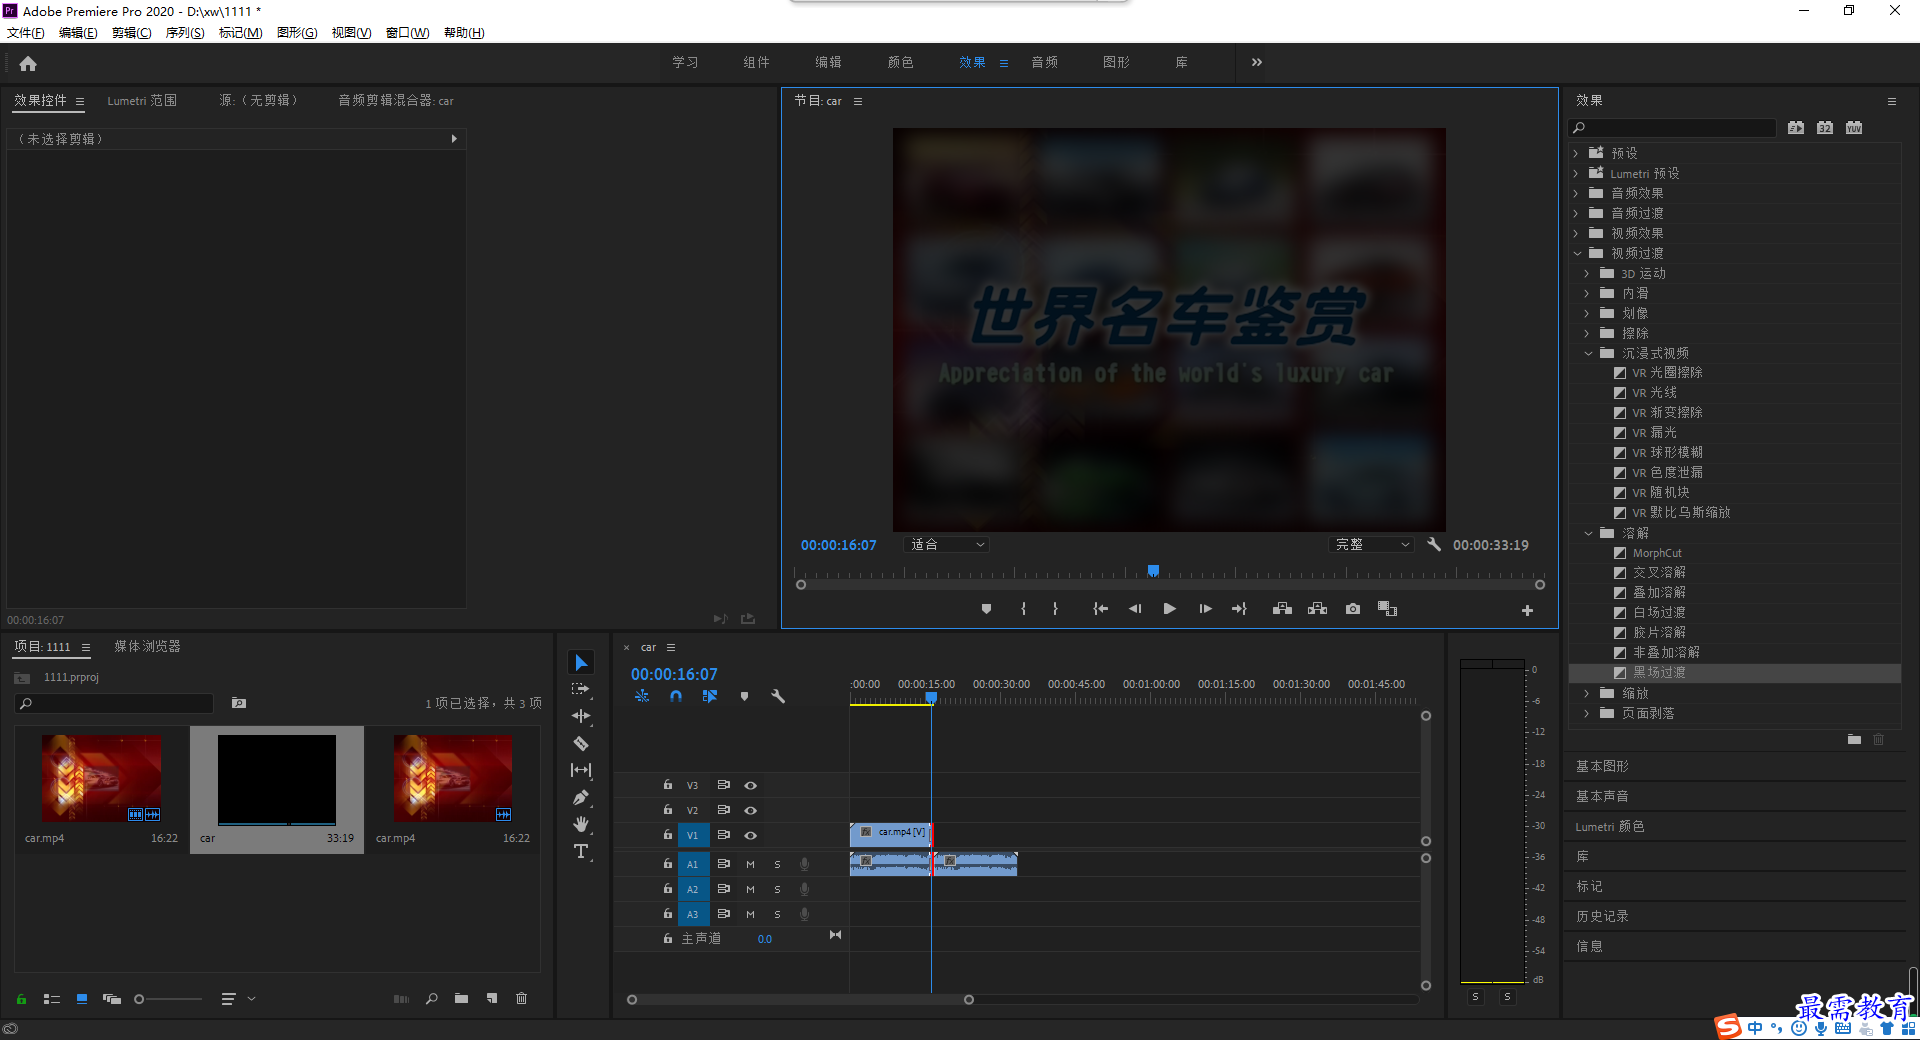Select the Razor tool
The height and width of the screenshot is (1040, 1920).
581,743
